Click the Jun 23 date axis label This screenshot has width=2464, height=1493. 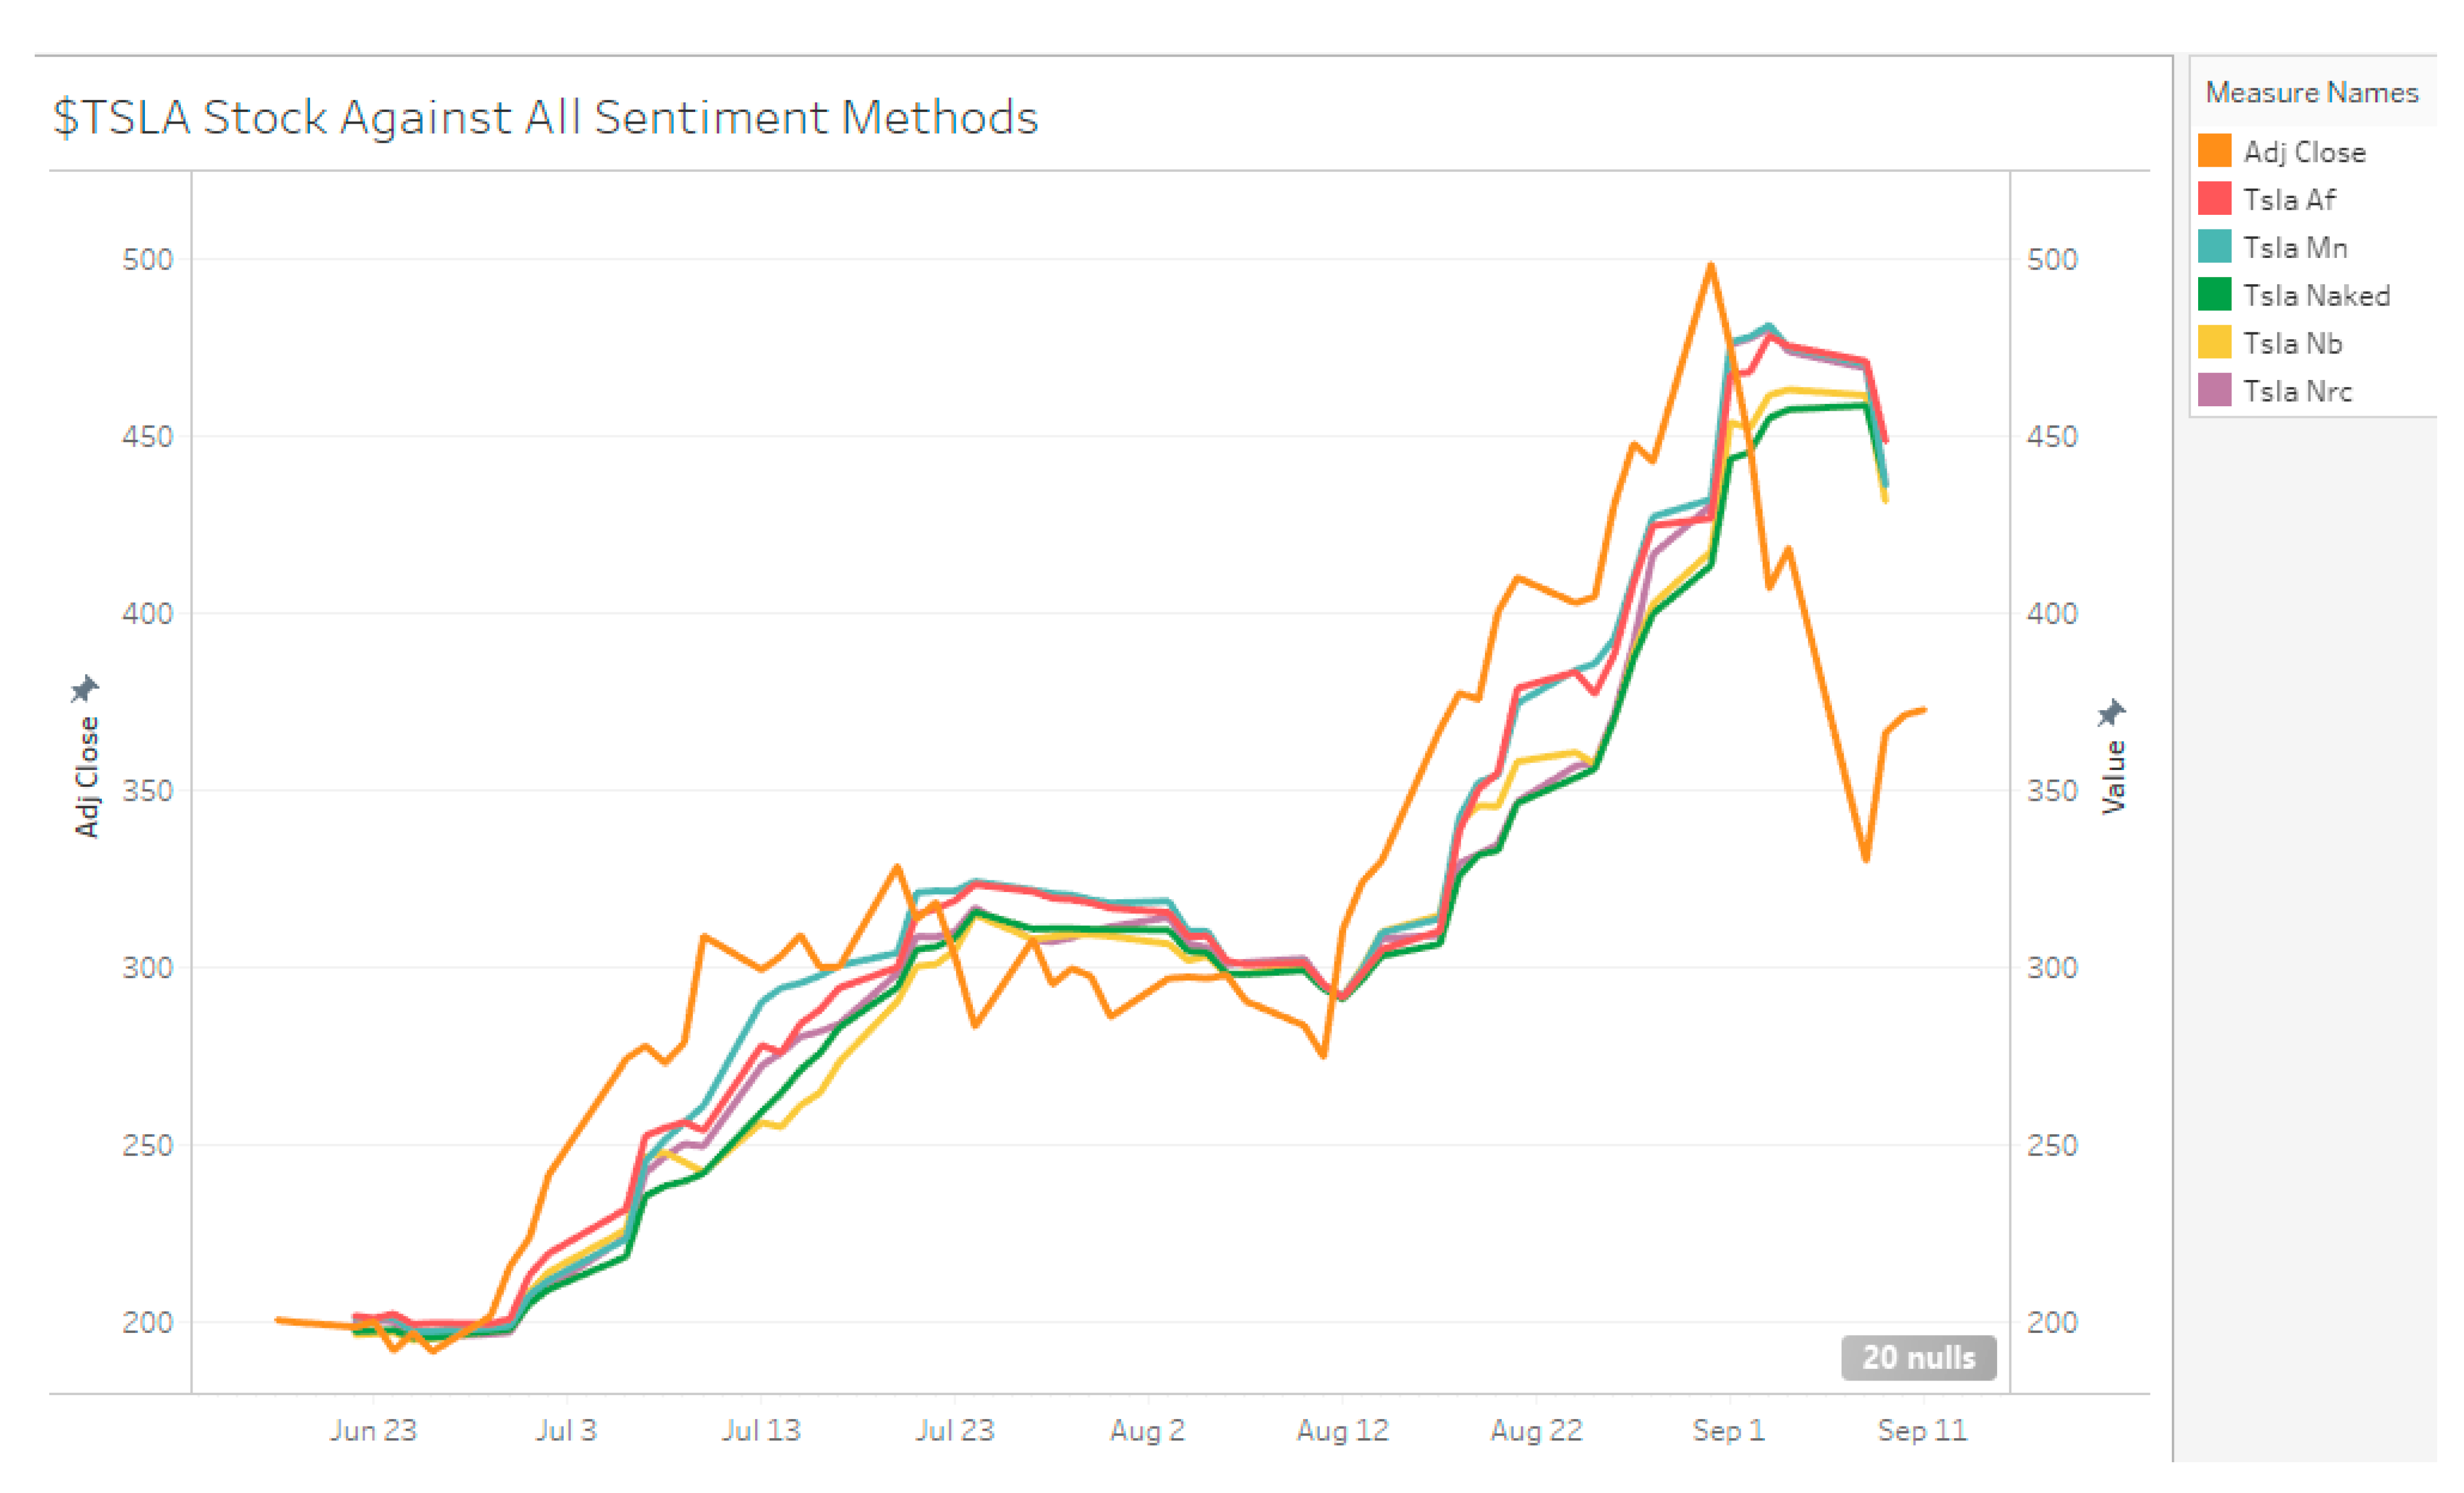[x=373, y=1430]
